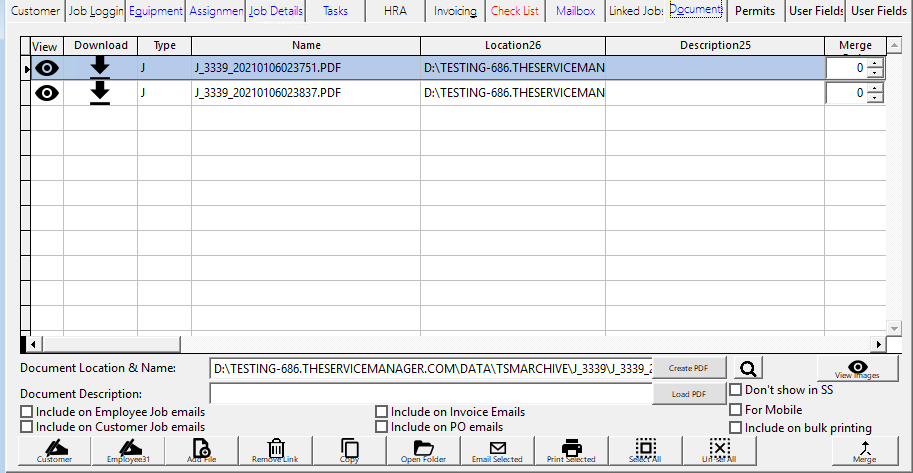Merge the documents with the Merge button
This screenshot has height=473, width=913.
point(865,451)
